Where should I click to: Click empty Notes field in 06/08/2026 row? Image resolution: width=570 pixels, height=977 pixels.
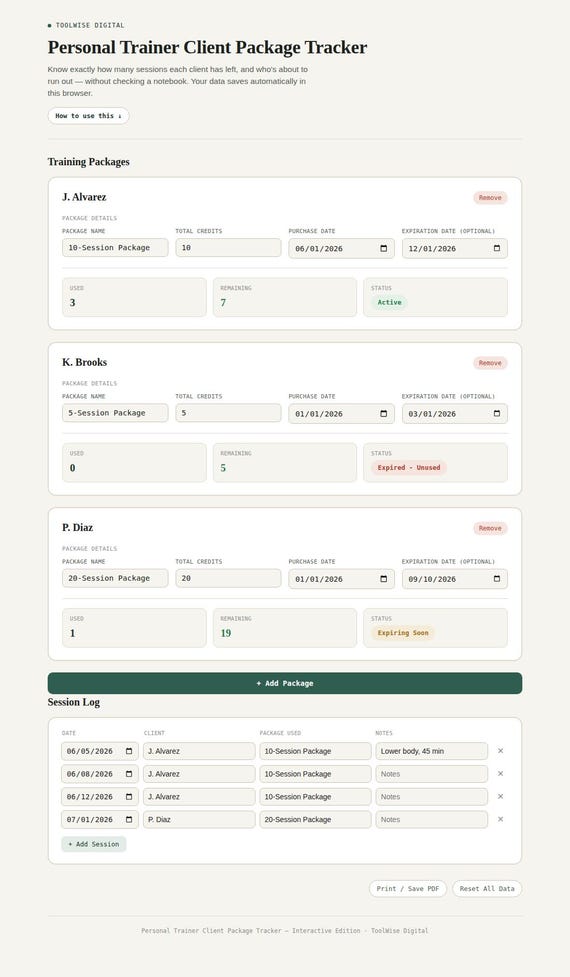[x=432, y=774]
